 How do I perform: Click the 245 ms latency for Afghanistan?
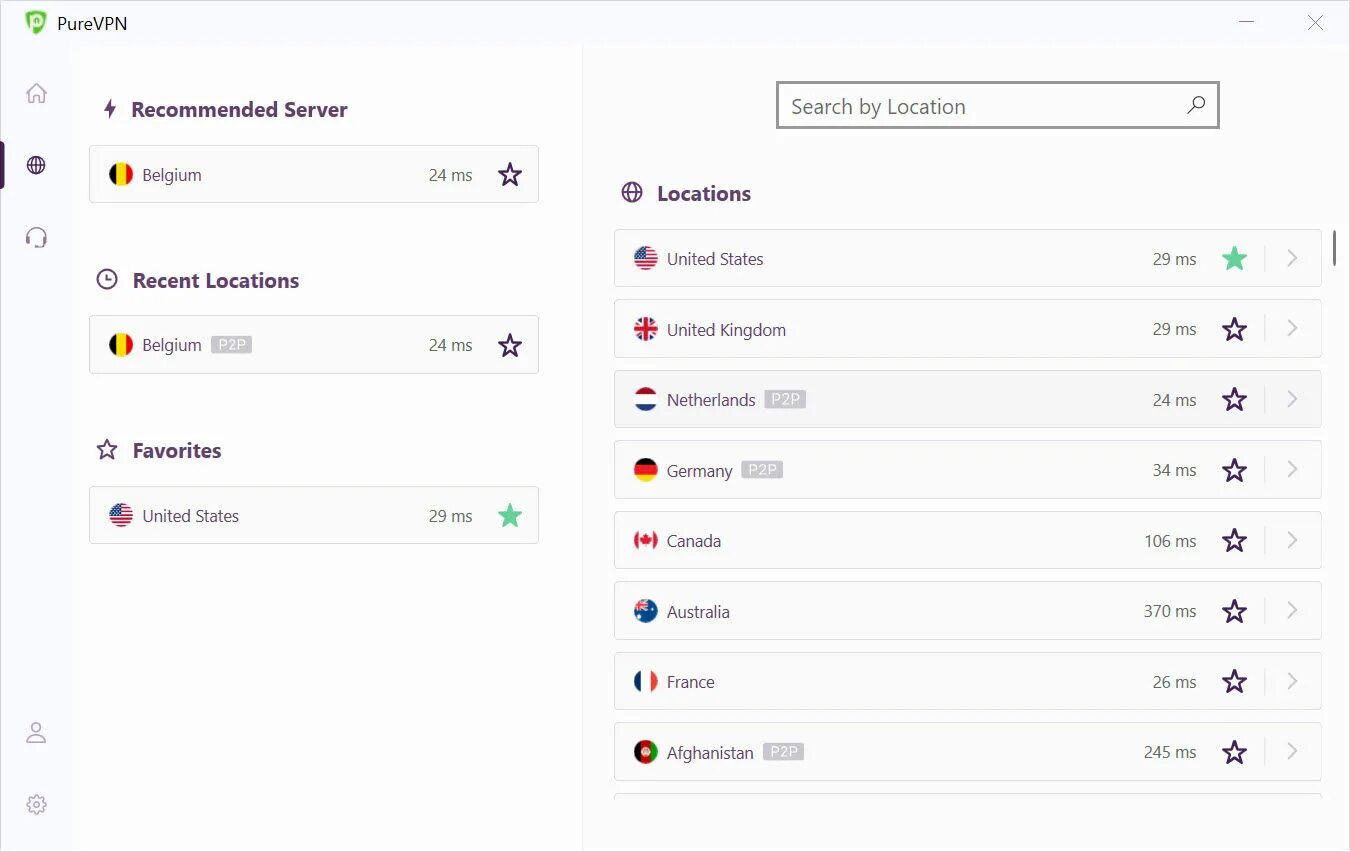(x=1170, y=752)
